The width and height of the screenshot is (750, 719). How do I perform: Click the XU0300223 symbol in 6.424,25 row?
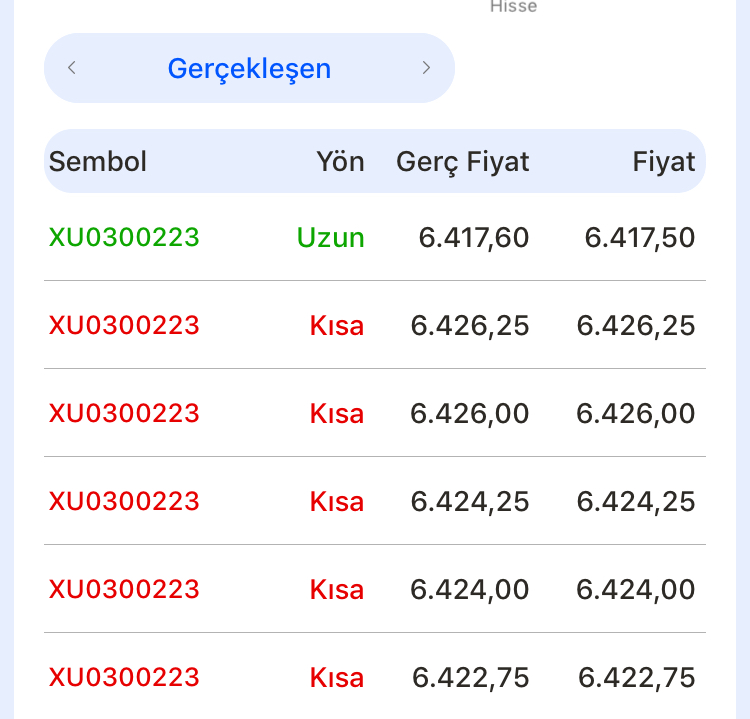(124, 501)
